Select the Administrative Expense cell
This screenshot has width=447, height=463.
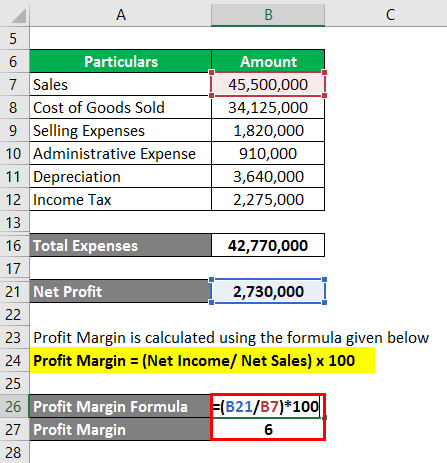[120, 153]
